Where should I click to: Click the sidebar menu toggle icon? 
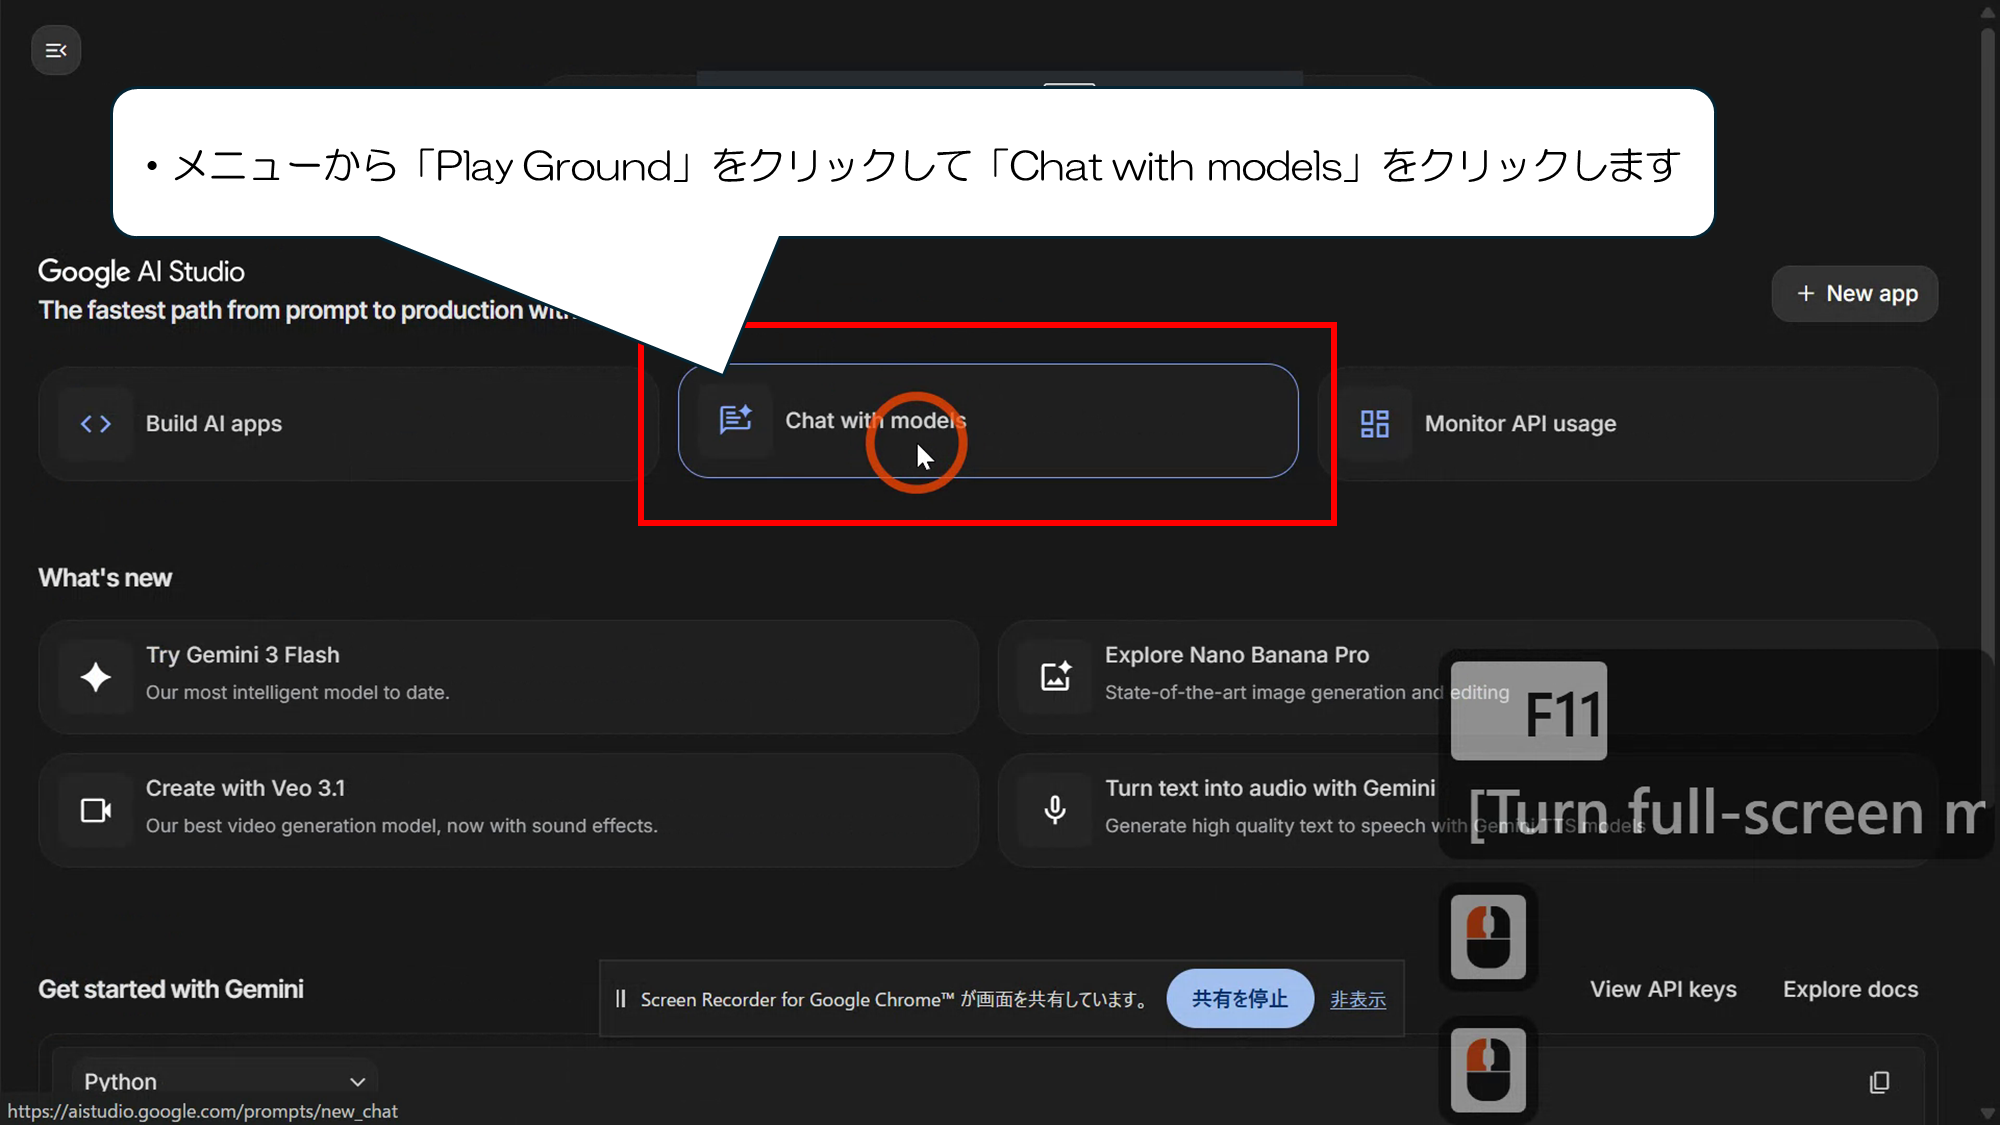tap(56, 50)
